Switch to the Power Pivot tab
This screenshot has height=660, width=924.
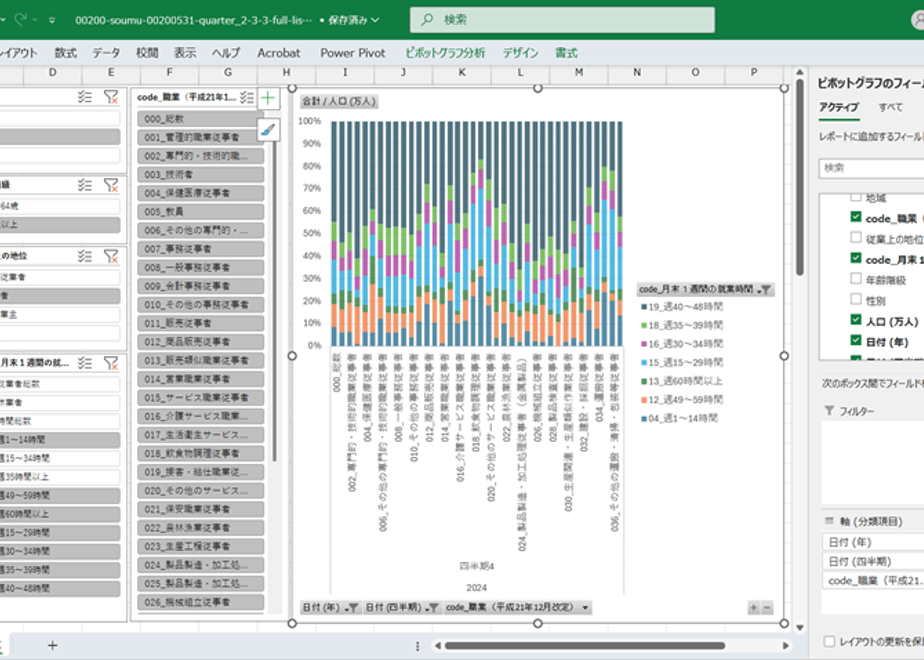click(x=353, y=53)
